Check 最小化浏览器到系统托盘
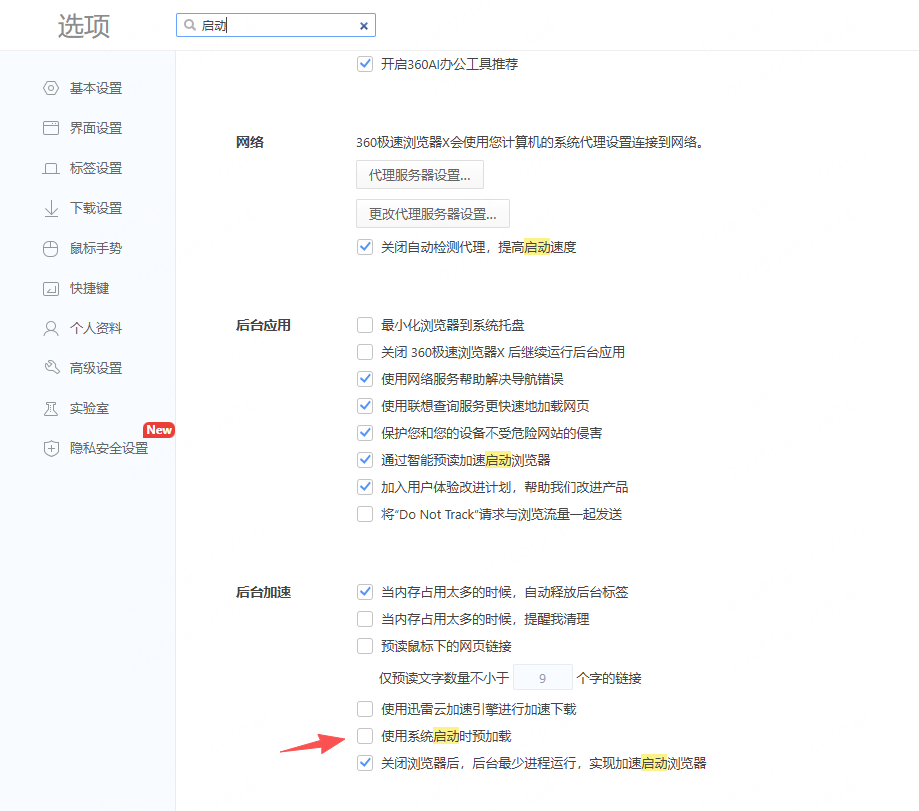The image size is (919, 811). (x=365, y=325)
